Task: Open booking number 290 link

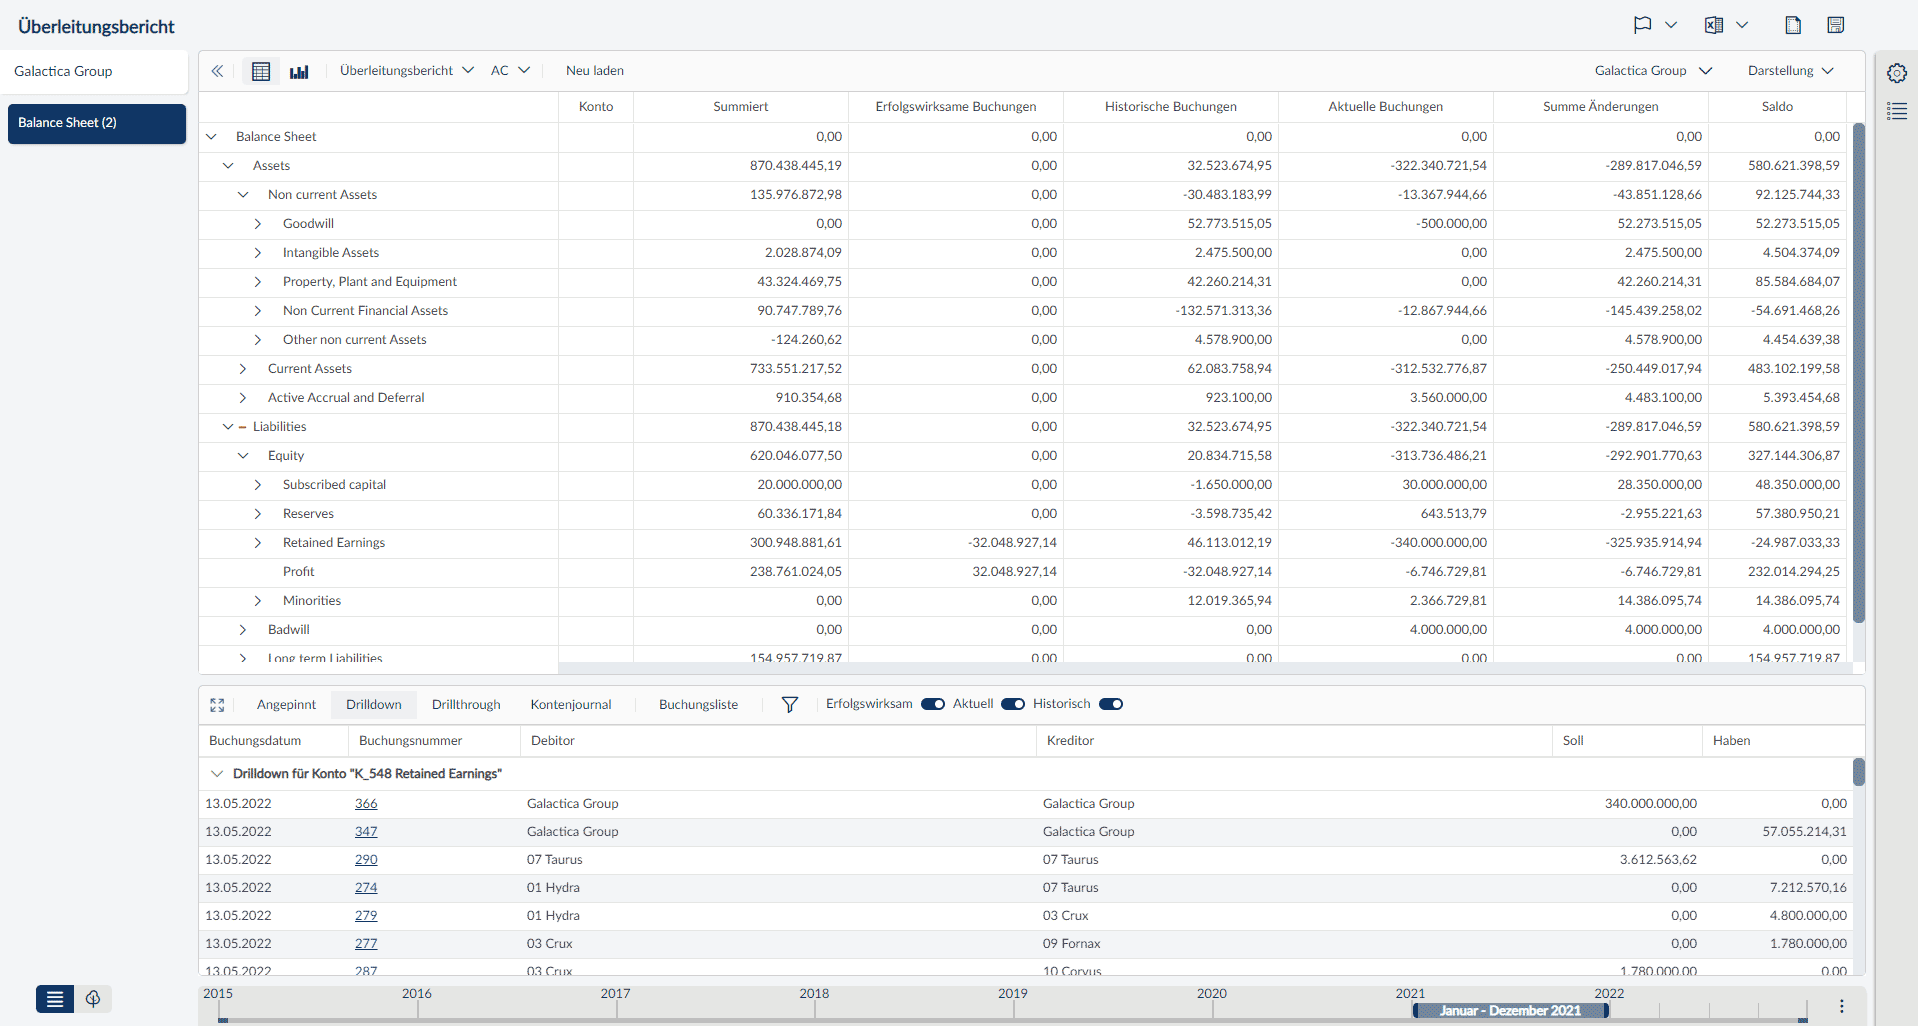Action: [x=366, y=860]
